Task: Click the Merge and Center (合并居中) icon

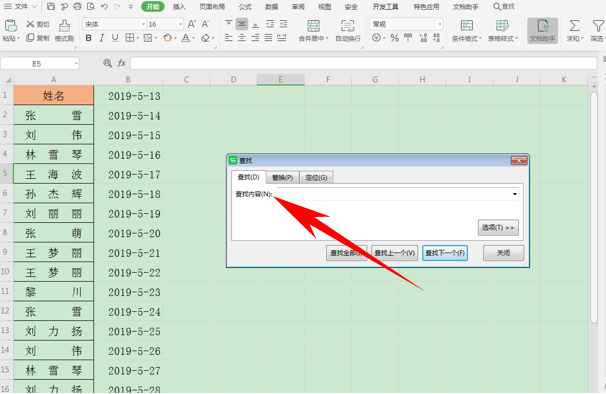Action: click(313, 30)
